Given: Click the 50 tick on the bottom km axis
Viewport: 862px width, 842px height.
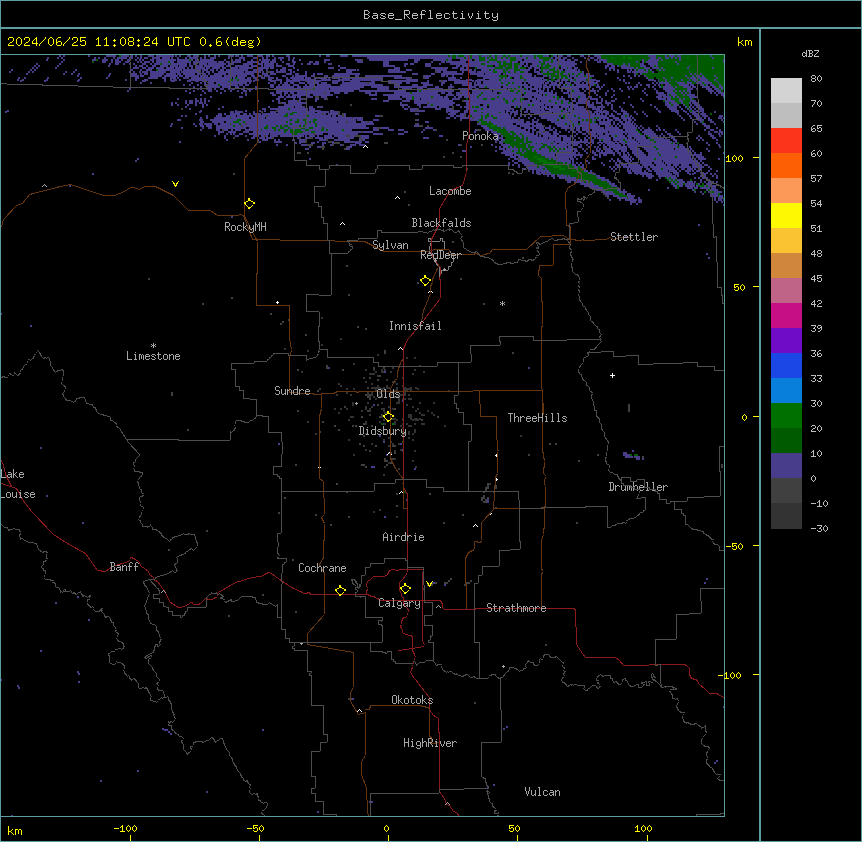Looking at the screenshot, I should click(514, 828).
